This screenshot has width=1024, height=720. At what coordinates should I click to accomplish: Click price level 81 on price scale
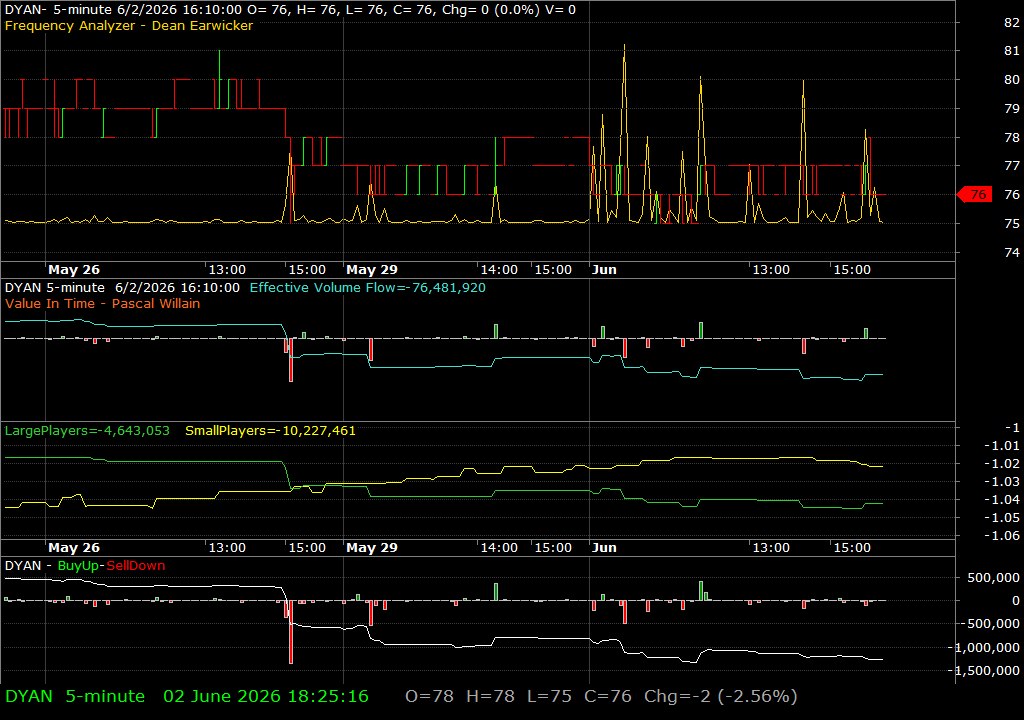pos(1012,50)
